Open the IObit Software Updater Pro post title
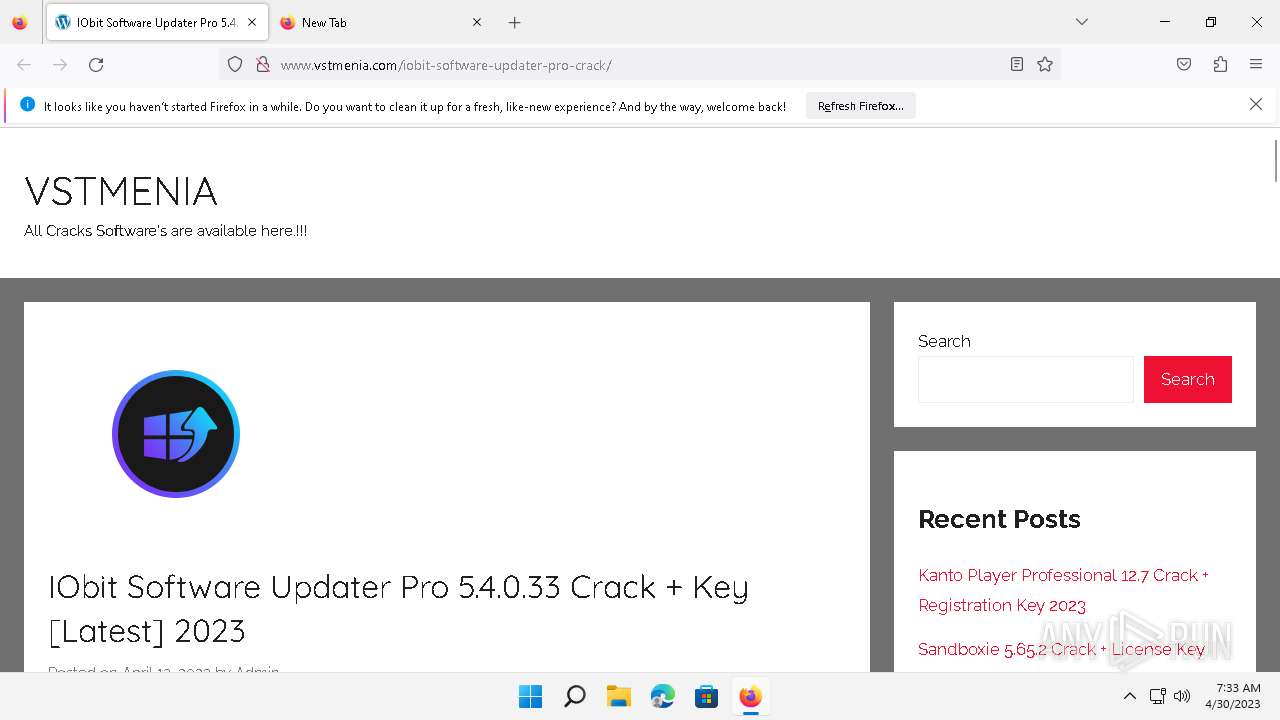The height and width of the screenshot is (720, 1280). click(398, 608)
